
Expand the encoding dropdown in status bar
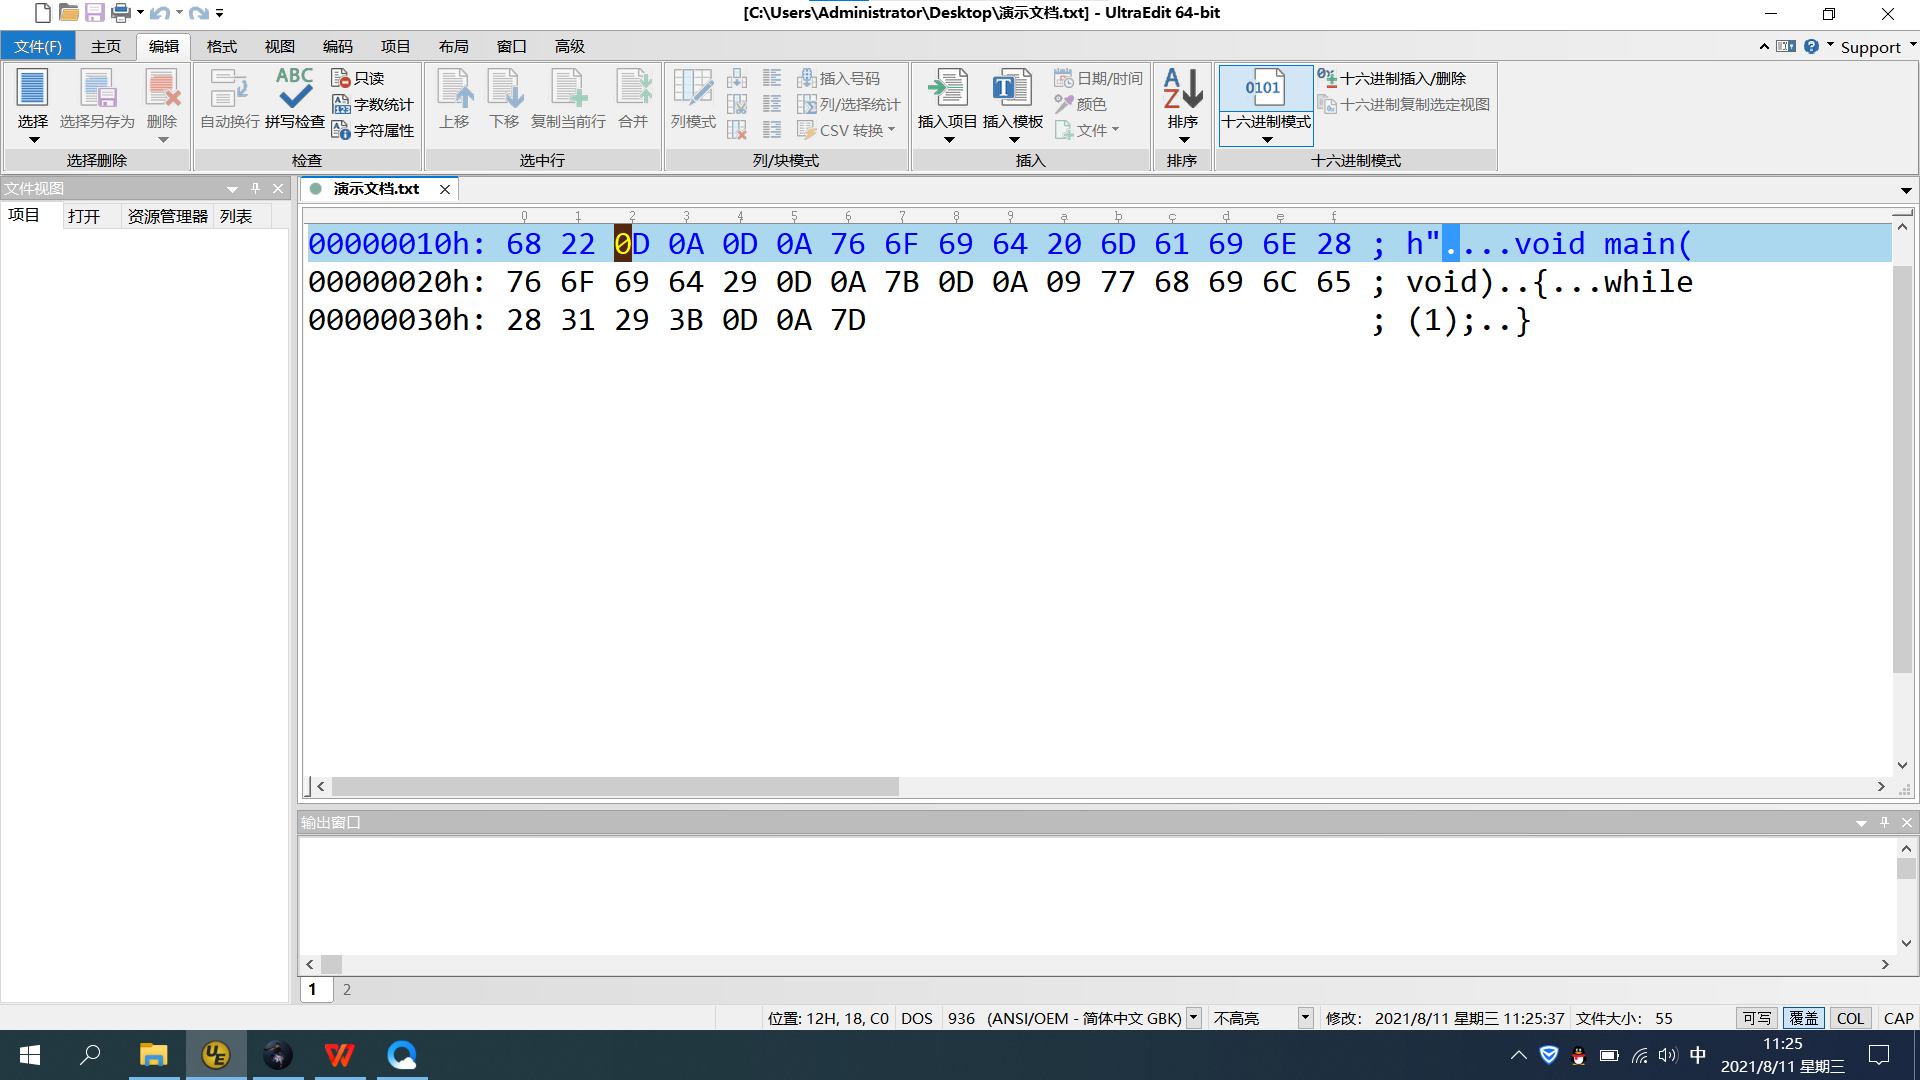(x=1193, y=1018)
